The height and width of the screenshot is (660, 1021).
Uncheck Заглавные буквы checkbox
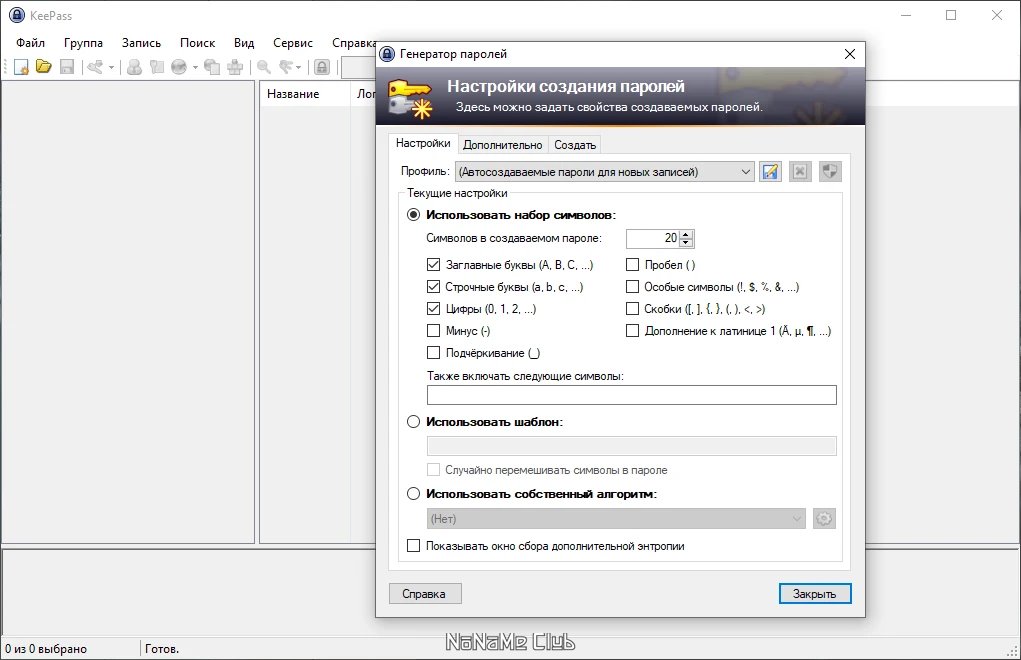434,265
